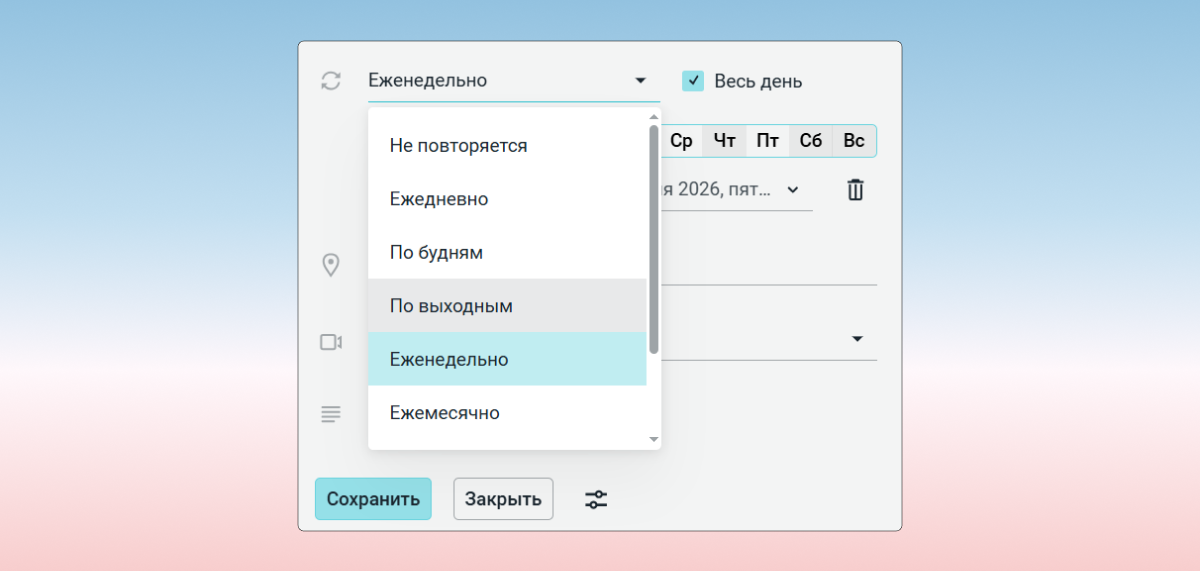The image size is (1200, 571).
Task: Click the repeat recurrence icon
Action: tap(331, 81)
